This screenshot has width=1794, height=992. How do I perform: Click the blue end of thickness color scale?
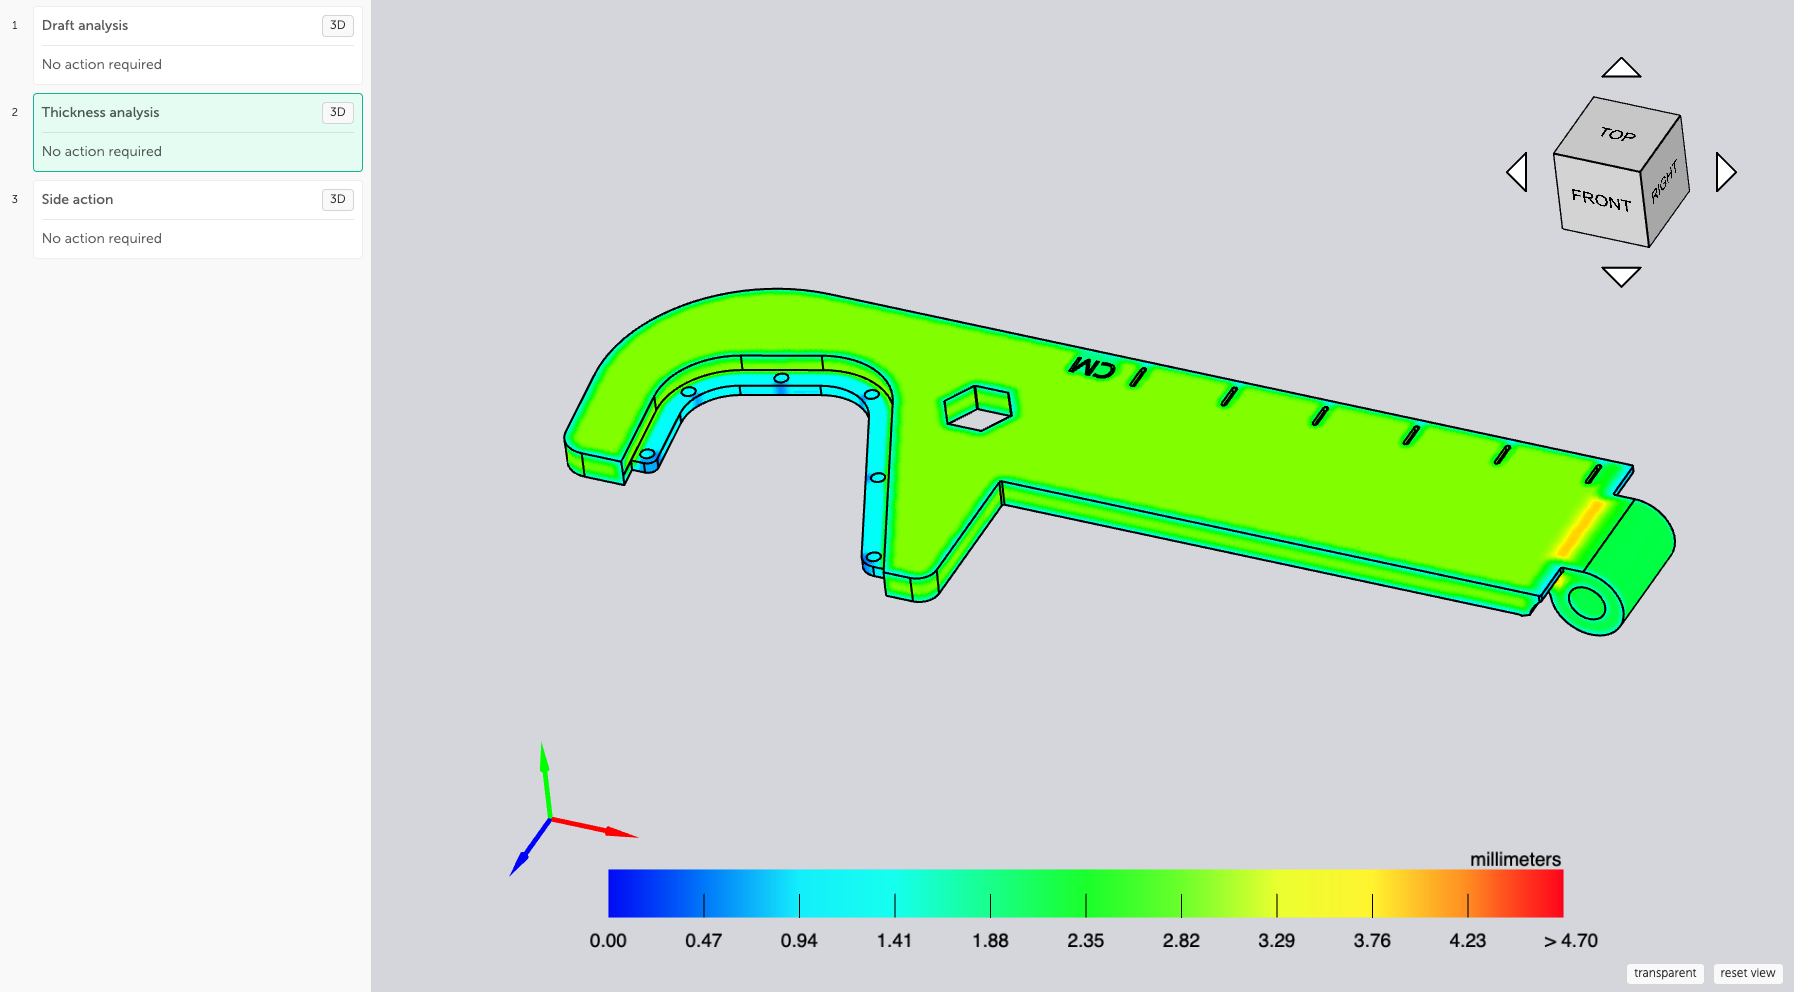(628, 893)
